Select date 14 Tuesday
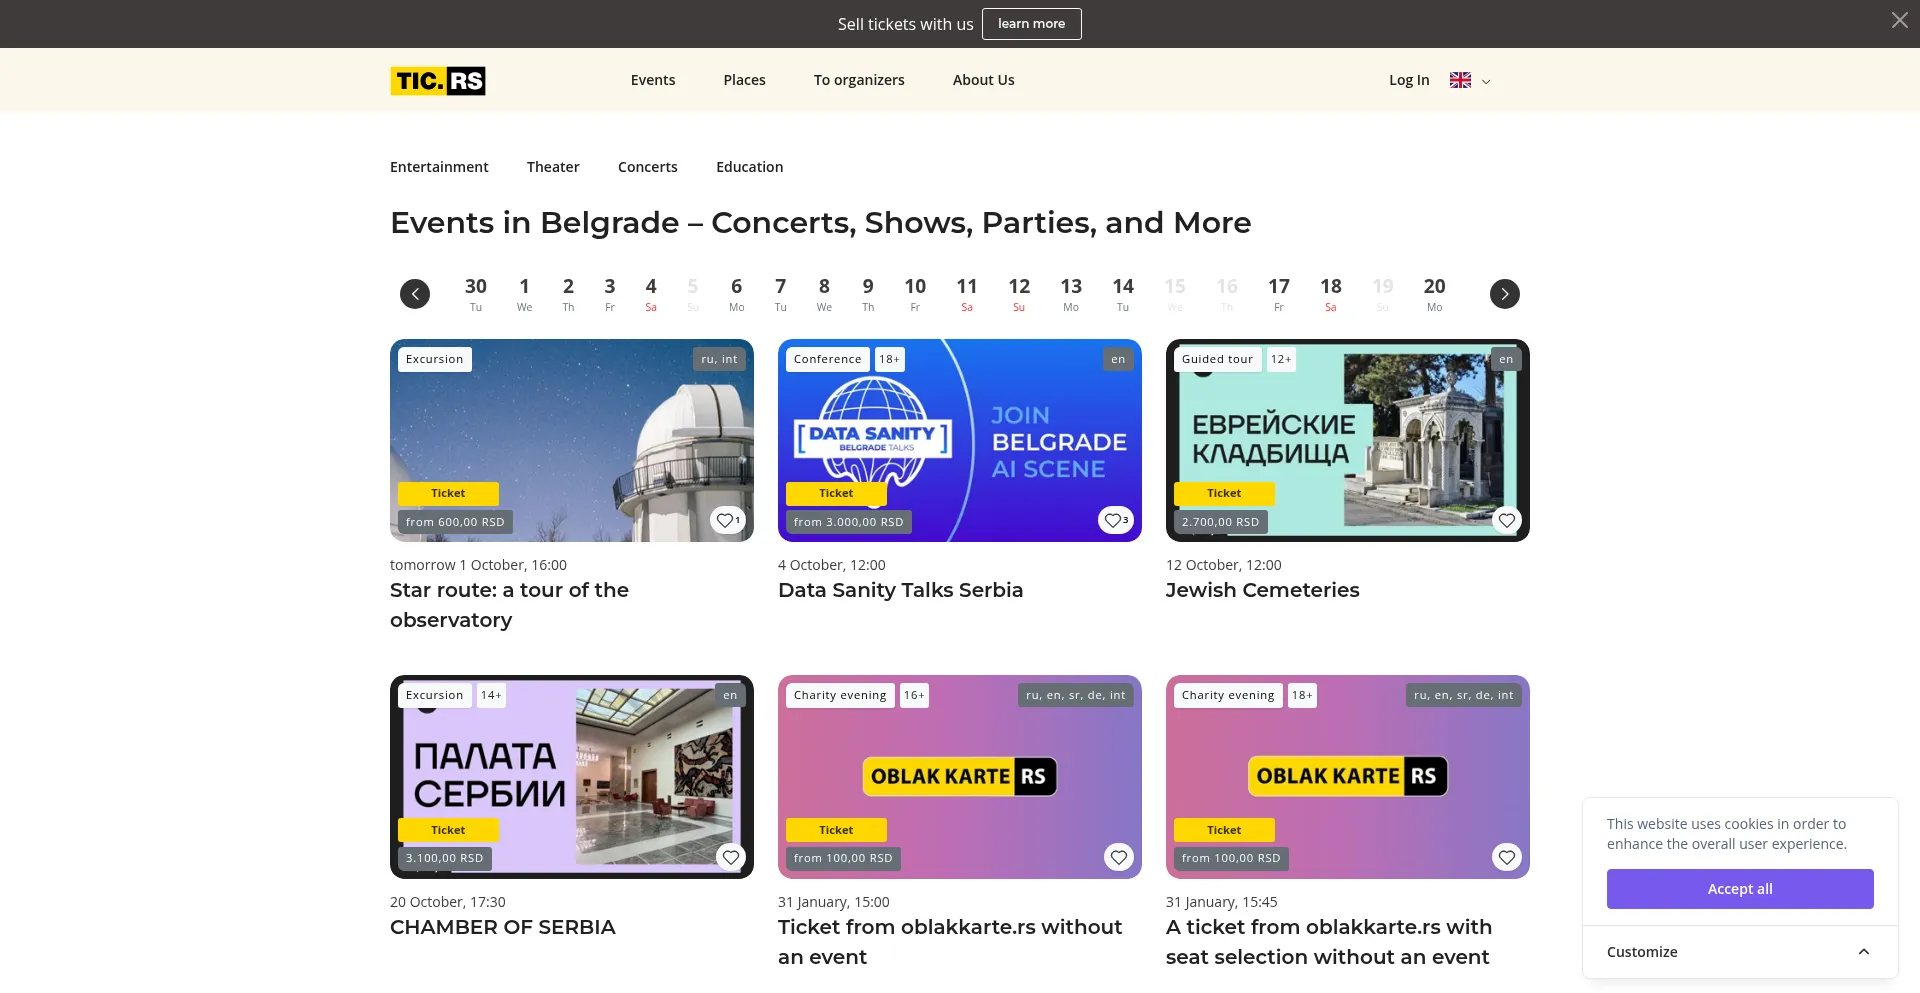Viewport: 1920px width, 993px height. (x=1123, y=294)
